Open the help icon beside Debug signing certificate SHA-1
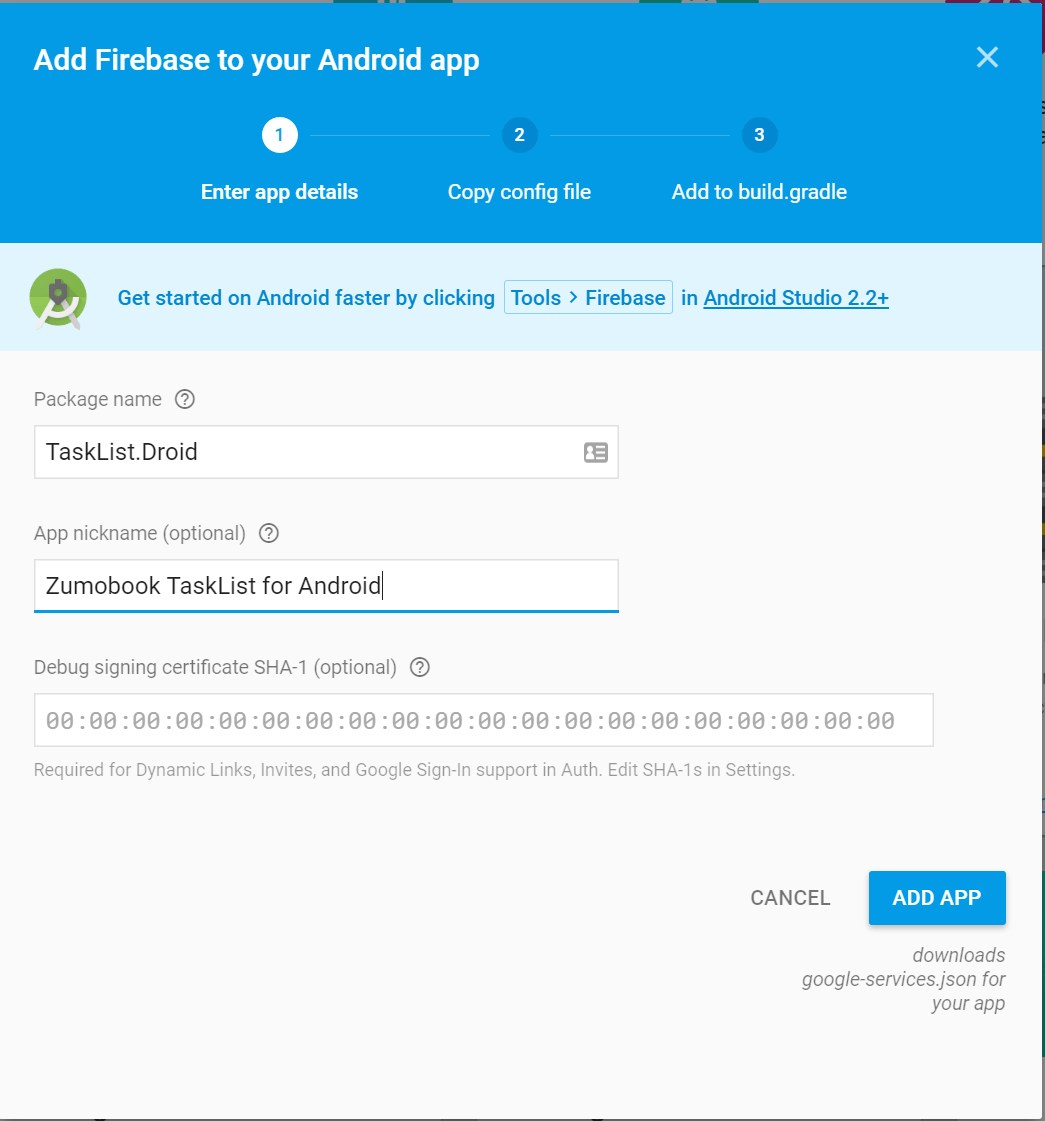This screenshot has width=1045, height=1121. [x=419, y=667]
